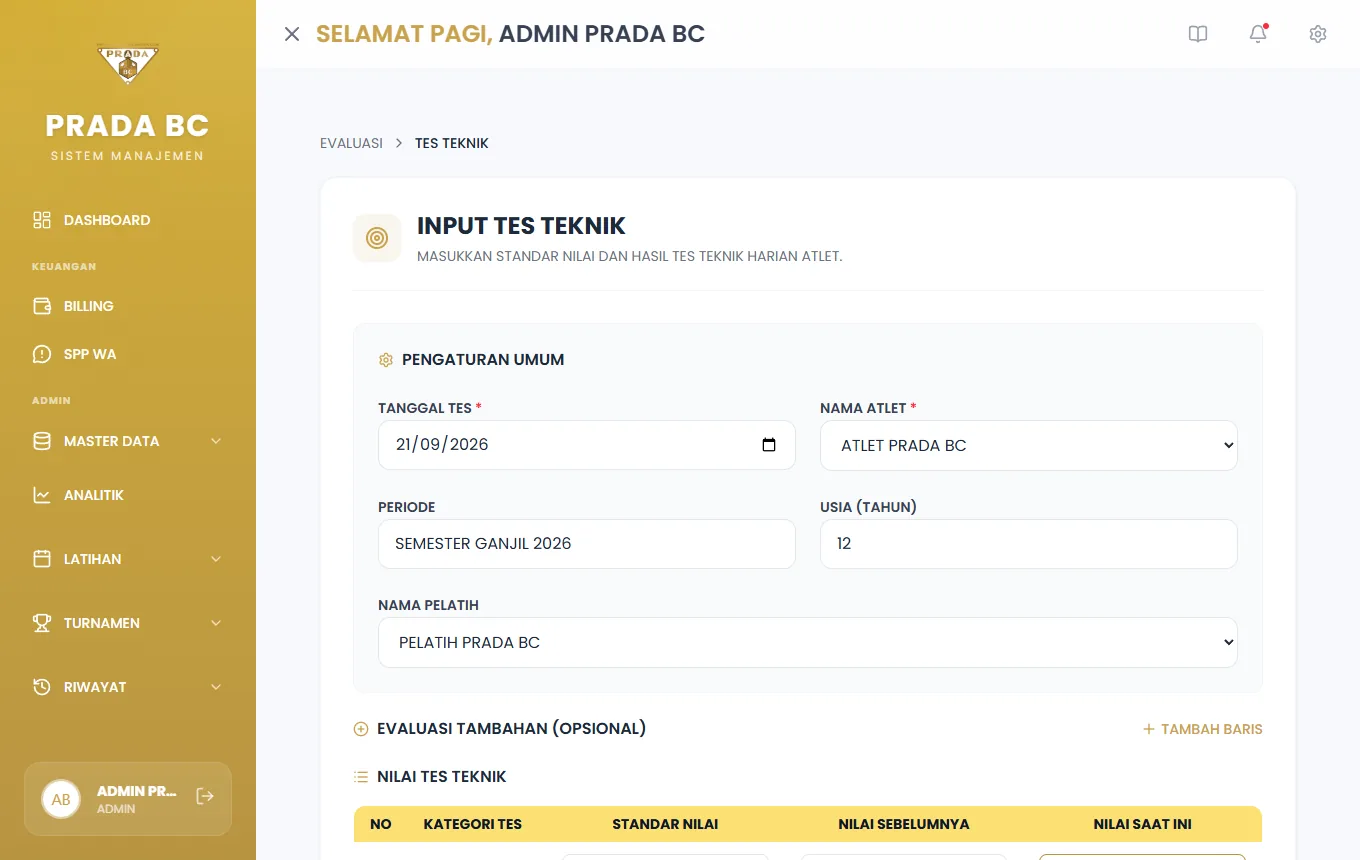Click the Kategori Tes column header
The height and width of the screenshot is (860, 1360).
click(473, 824)
